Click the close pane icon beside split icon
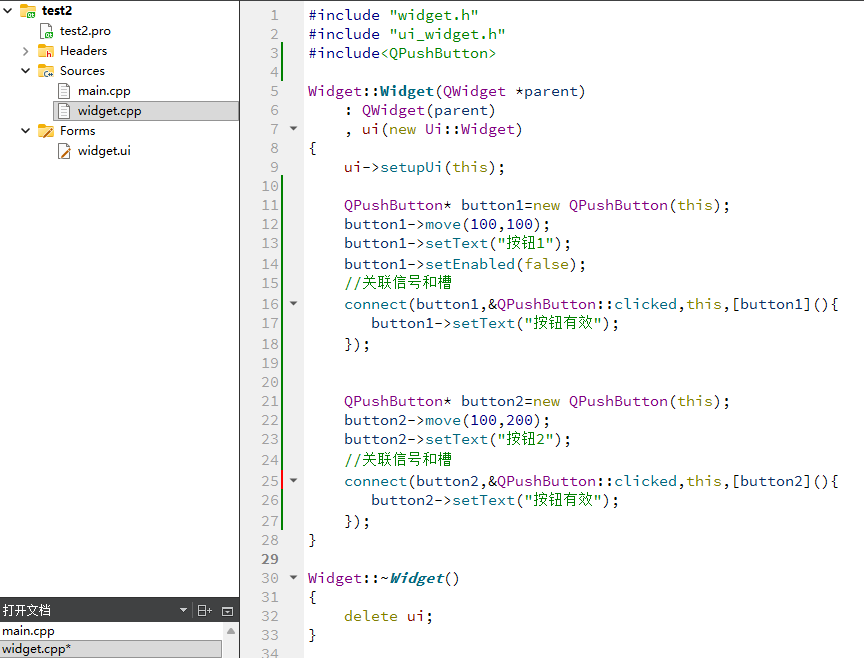This screenshot has height=658, width=864. point(227,611)
